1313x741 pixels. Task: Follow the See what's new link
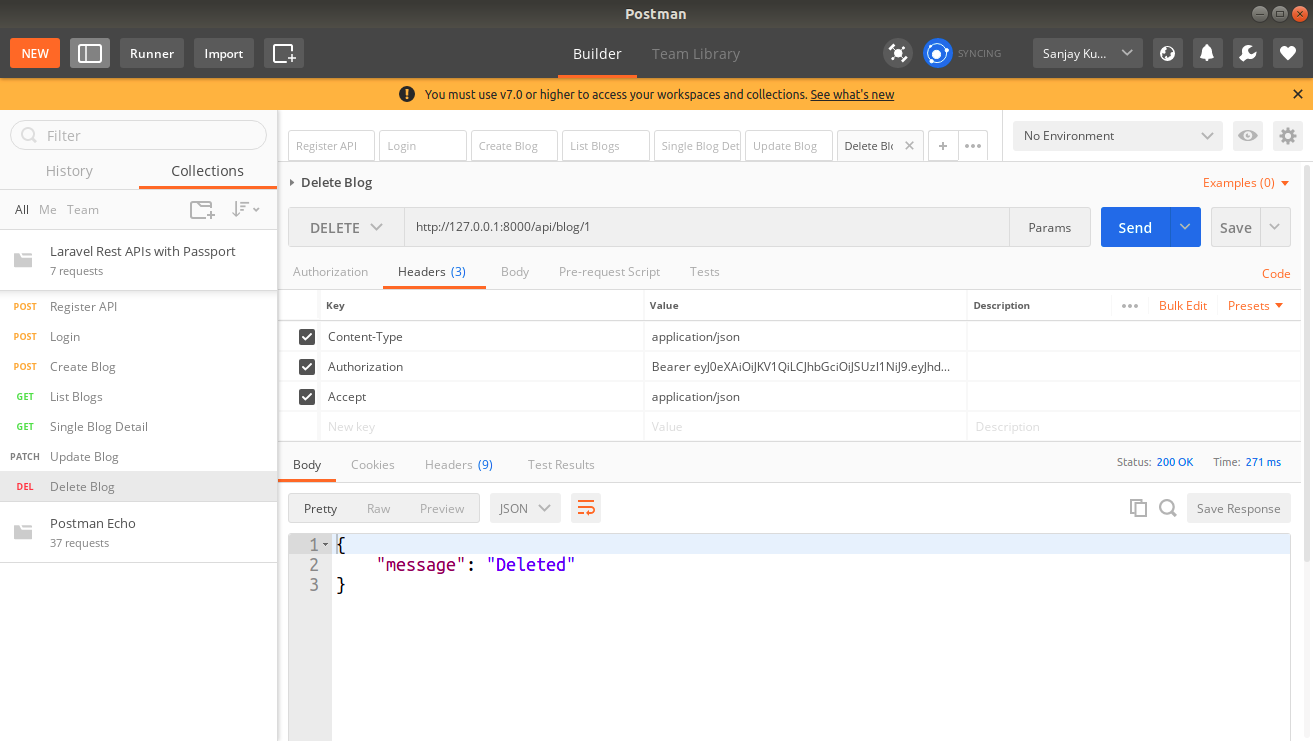click(852, 94)
